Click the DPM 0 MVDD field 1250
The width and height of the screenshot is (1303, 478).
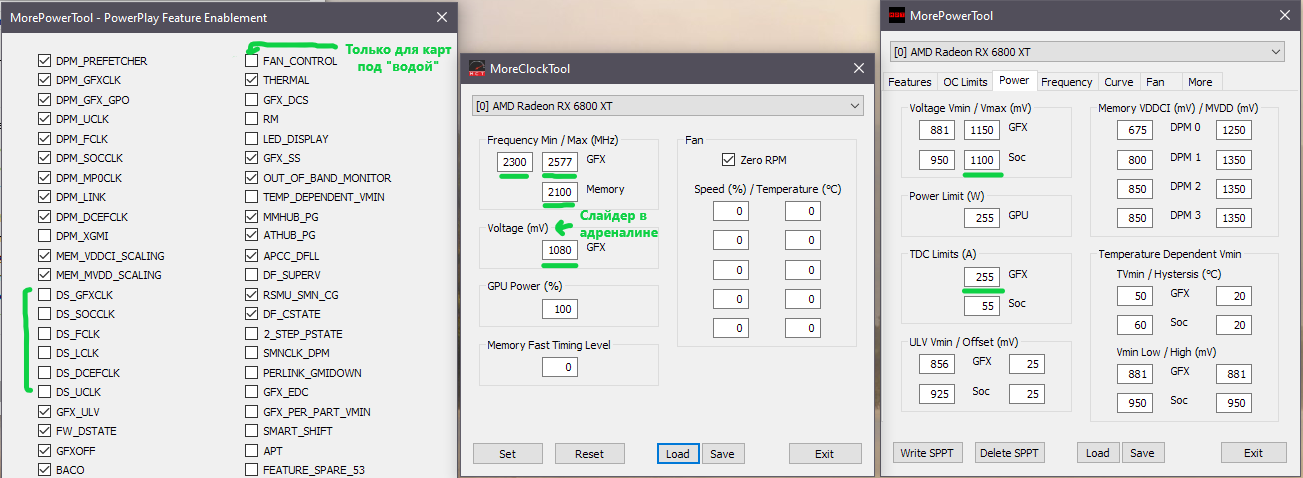(1234, 130)
